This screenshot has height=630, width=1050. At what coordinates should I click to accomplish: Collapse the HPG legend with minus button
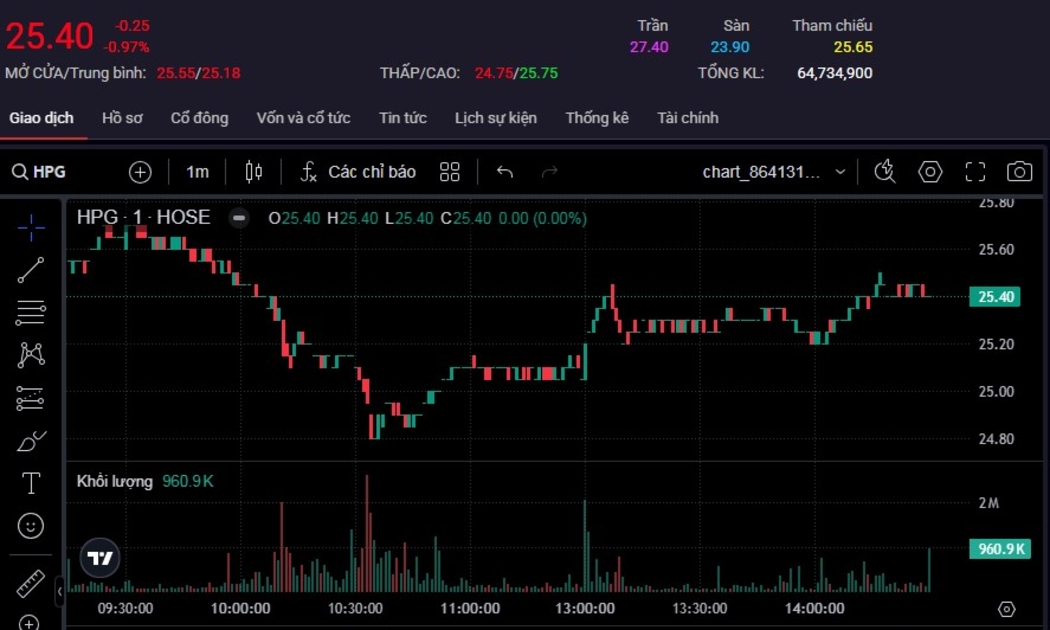click(239, 218)
